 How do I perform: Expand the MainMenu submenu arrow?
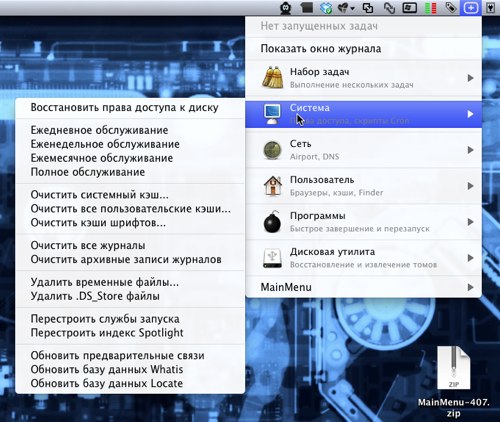coord(470,287)
